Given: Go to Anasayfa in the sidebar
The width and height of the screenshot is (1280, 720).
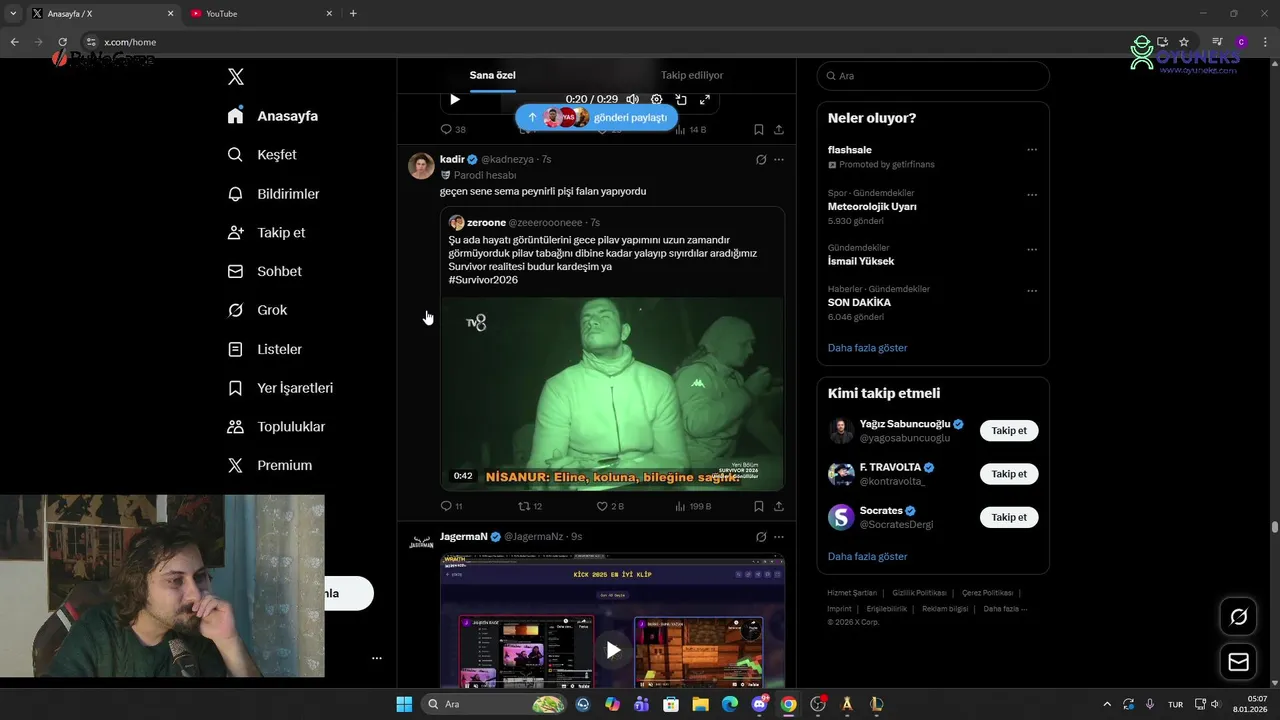Looking at the screenshot, I should pyautogui.click(x=273, y=116).
